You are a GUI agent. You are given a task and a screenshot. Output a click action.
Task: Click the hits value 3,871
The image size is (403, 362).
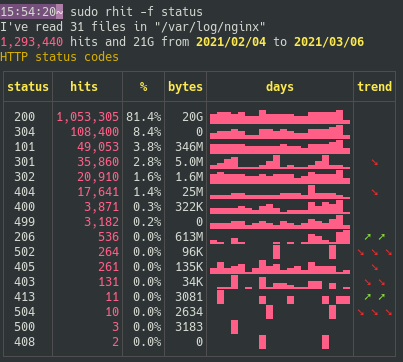(x=102, y=207)
